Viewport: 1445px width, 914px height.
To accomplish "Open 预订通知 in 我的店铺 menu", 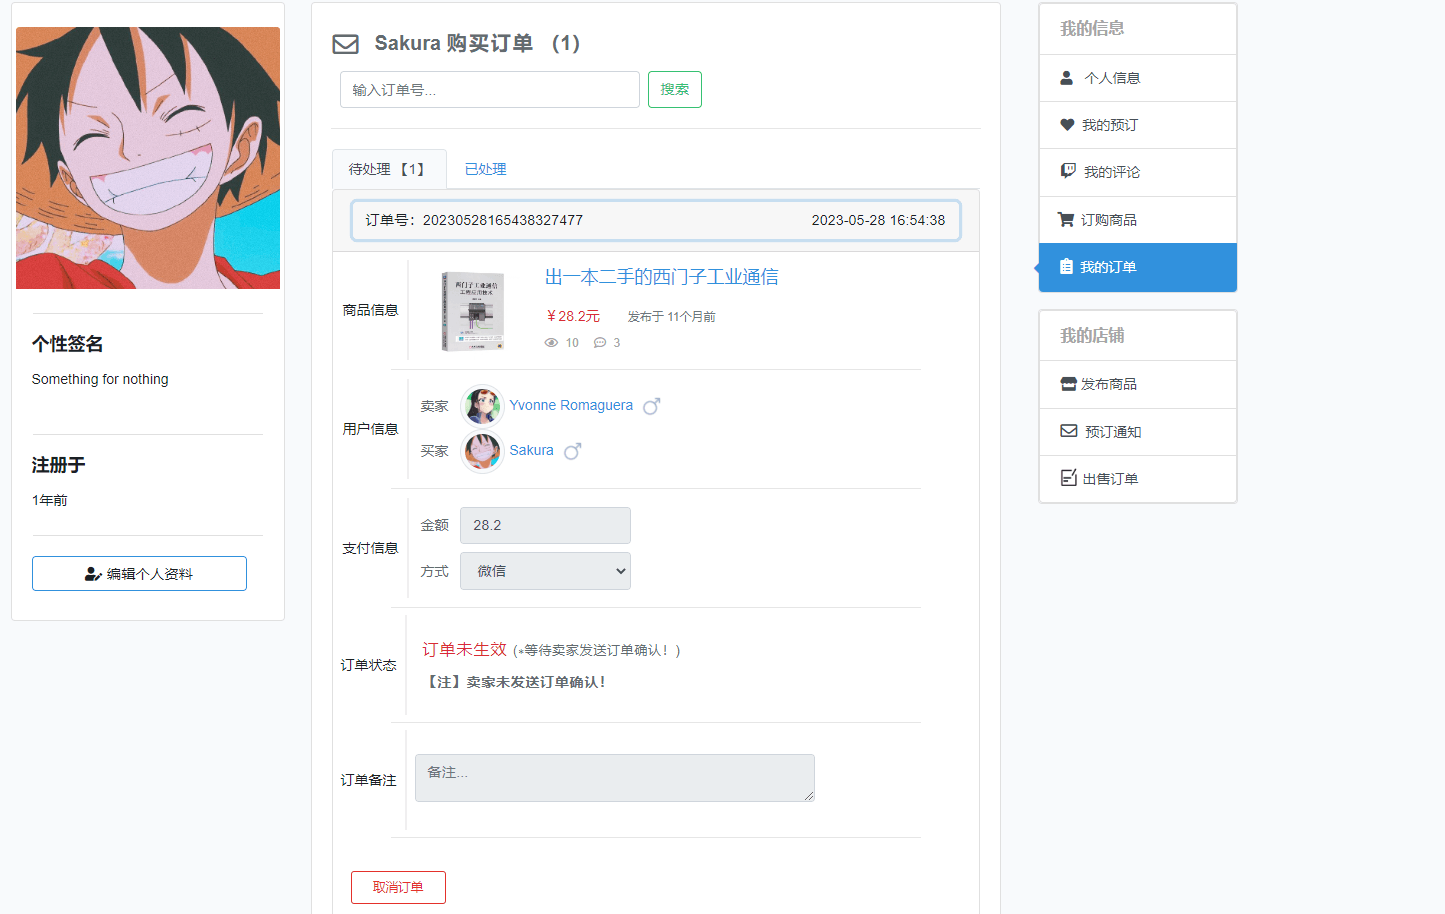I will pyautogui.click(x=1138, y=432).
